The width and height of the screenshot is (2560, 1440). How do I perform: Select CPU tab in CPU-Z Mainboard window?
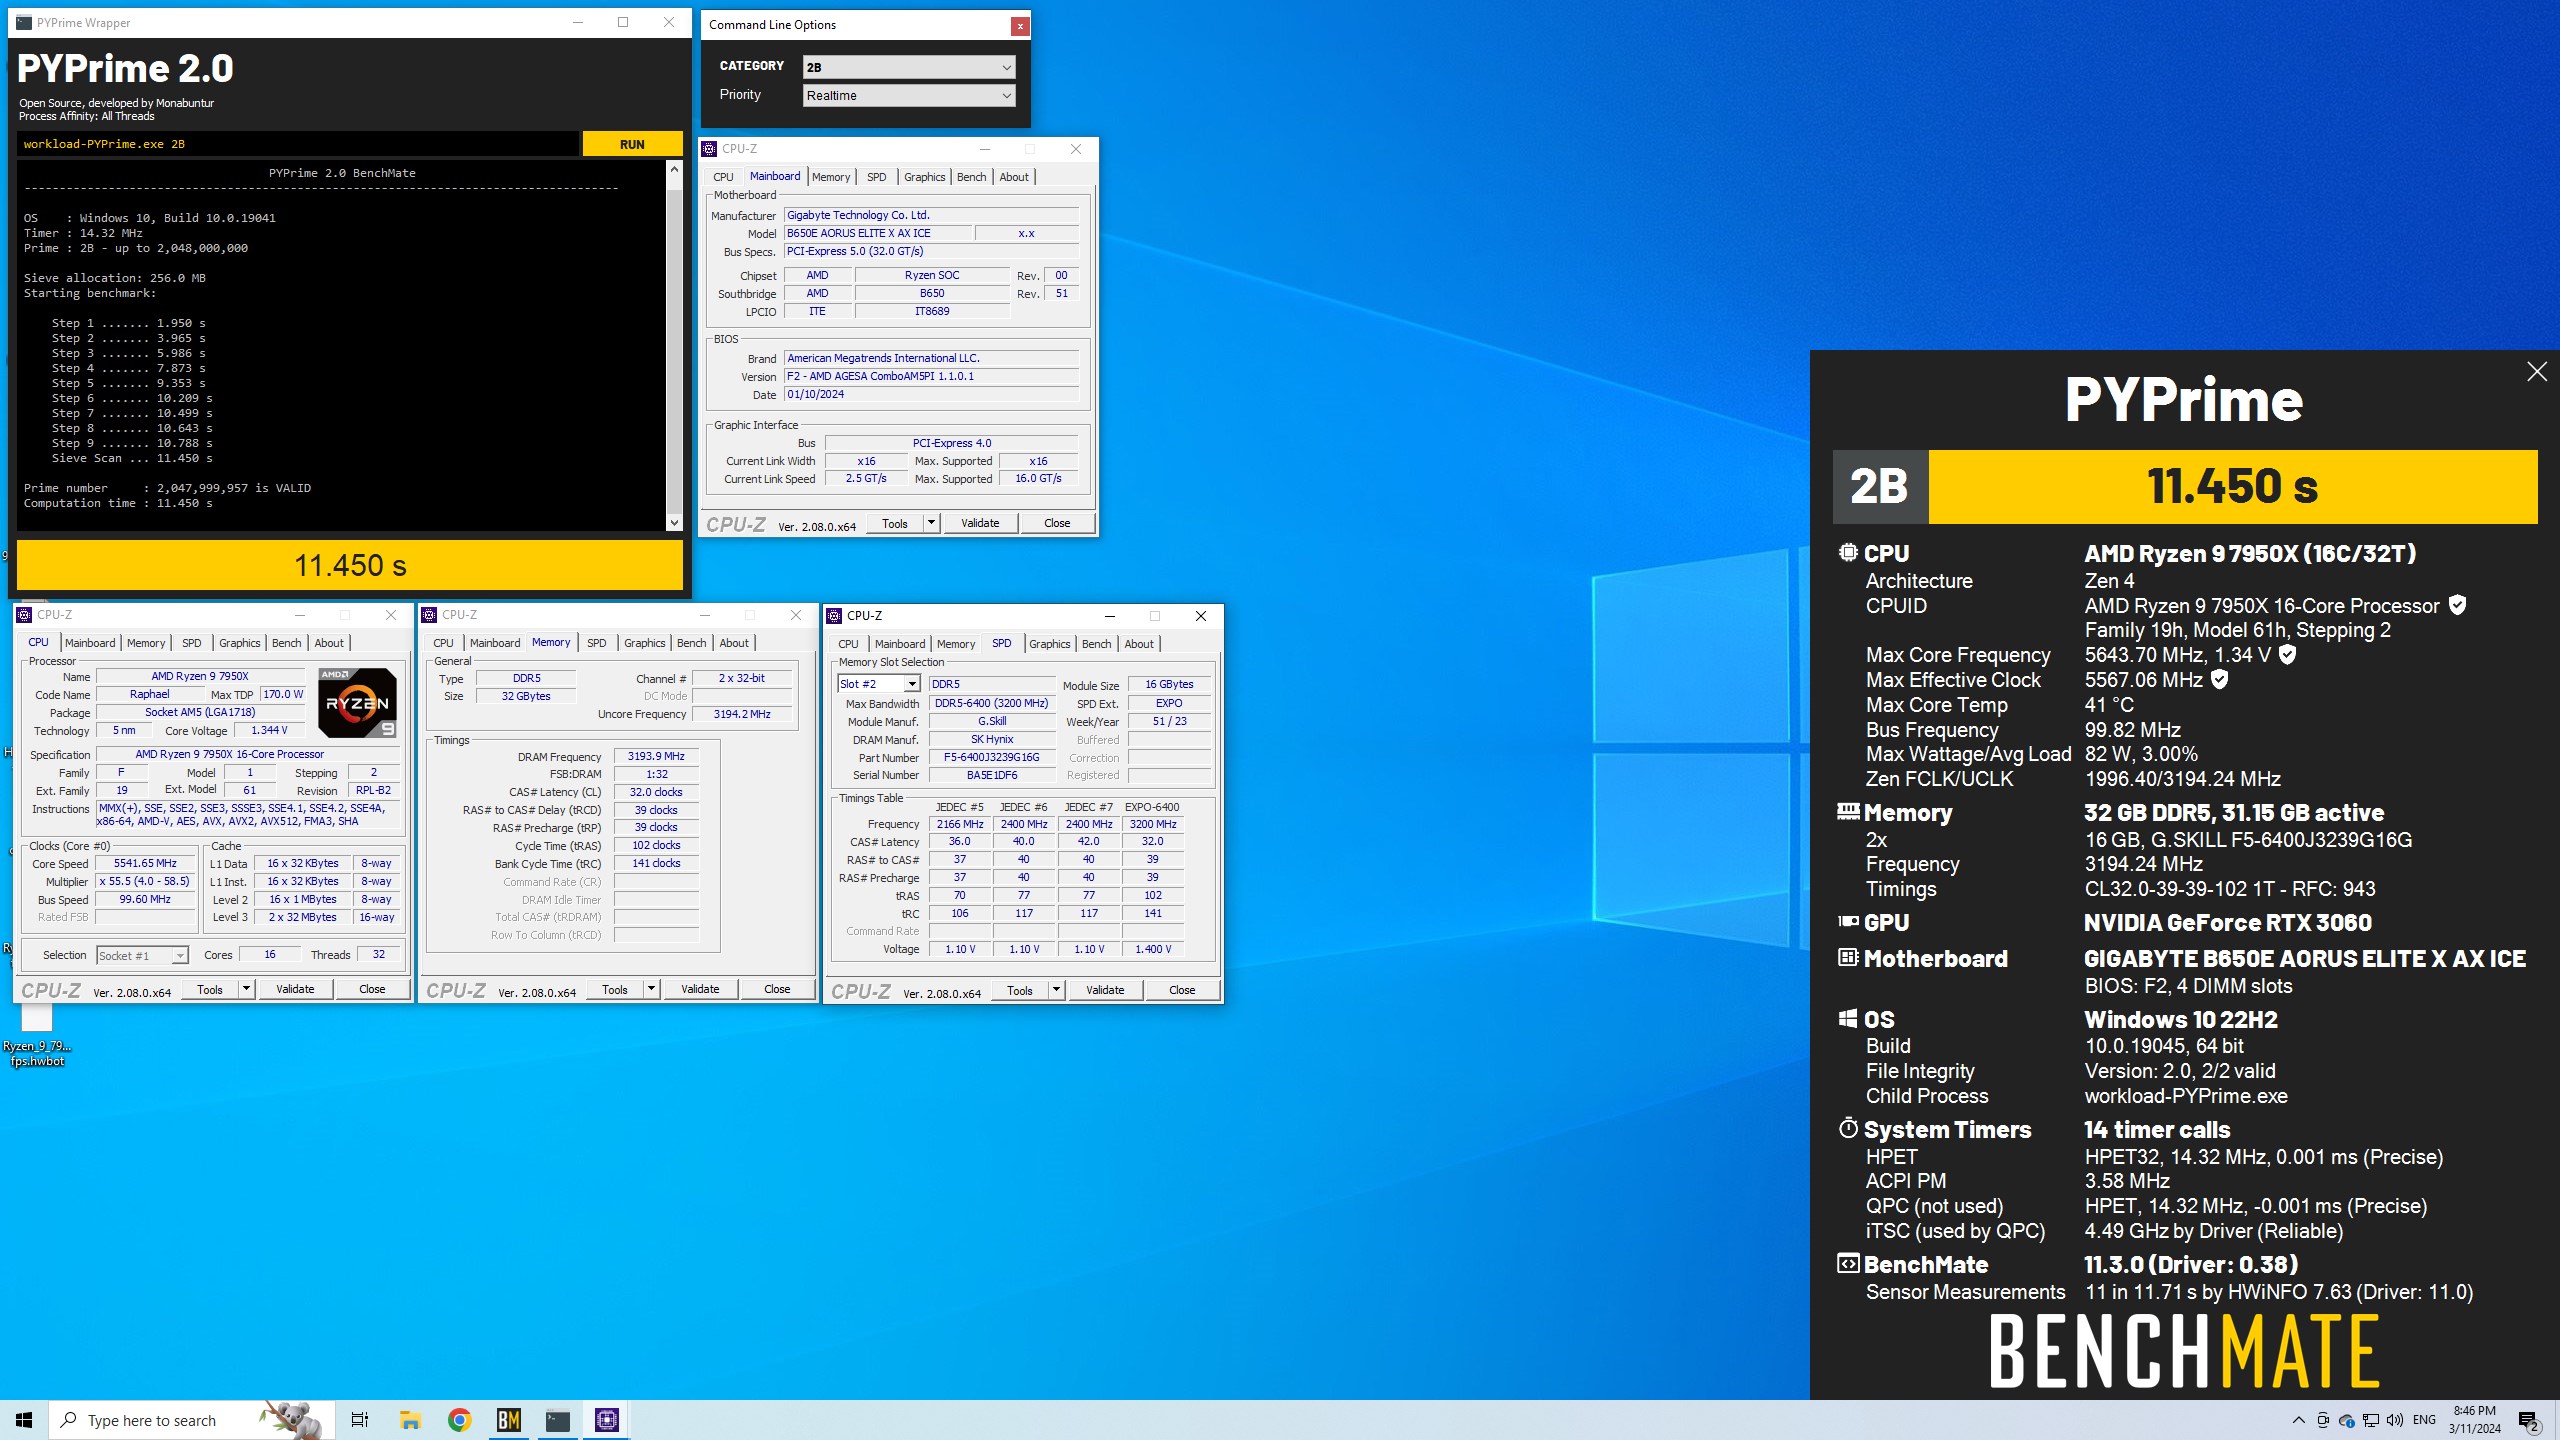click(723, 177)
